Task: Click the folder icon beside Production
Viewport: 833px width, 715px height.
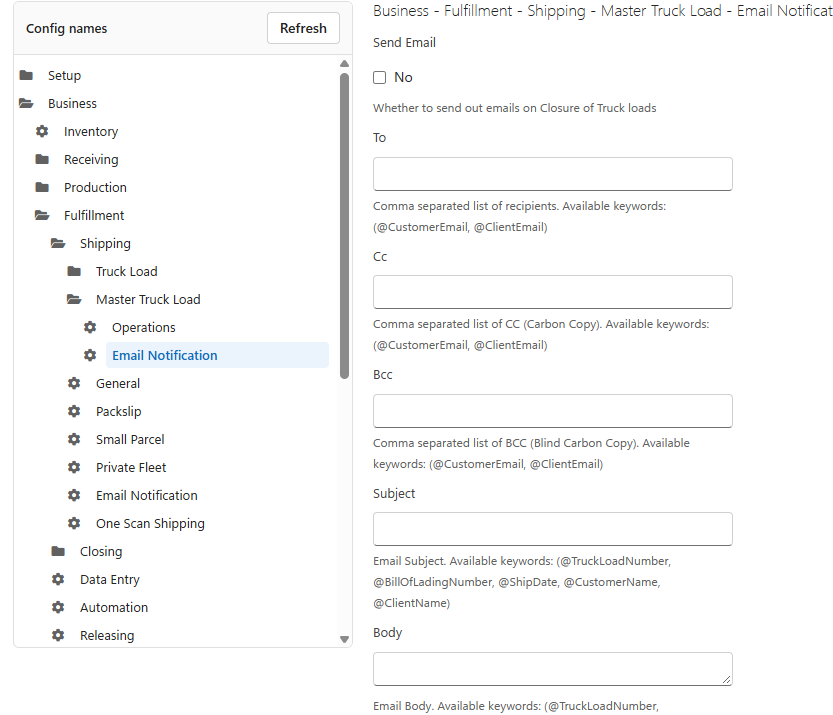Action: click(x=42, y=187)
